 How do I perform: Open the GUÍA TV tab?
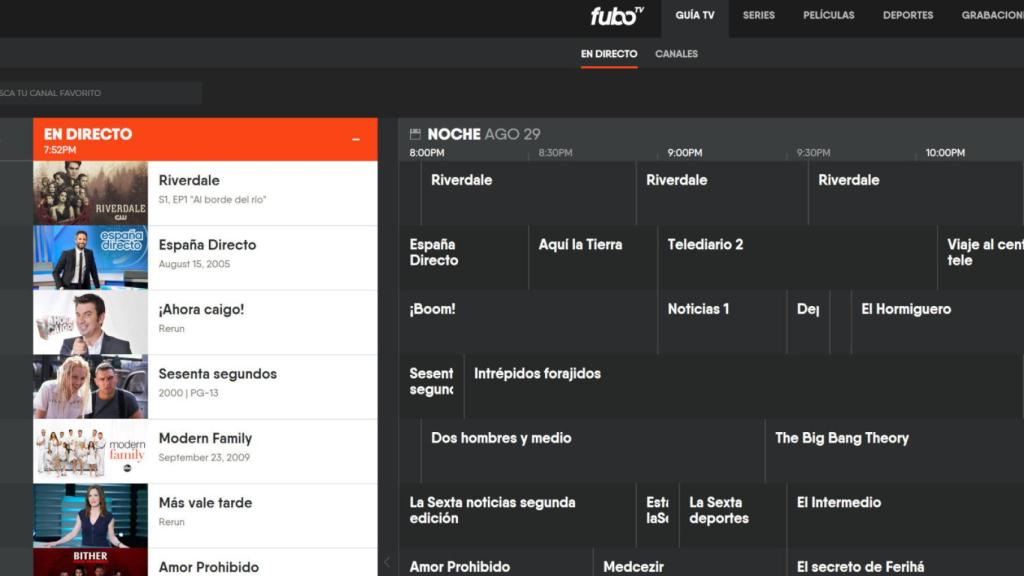(694, 15)
